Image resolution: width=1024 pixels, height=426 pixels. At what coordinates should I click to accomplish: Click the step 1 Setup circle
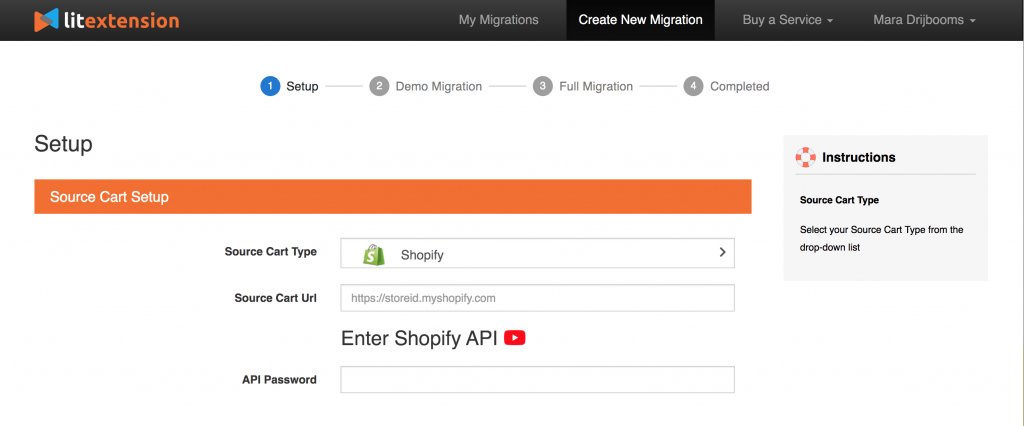click(269, 86)
